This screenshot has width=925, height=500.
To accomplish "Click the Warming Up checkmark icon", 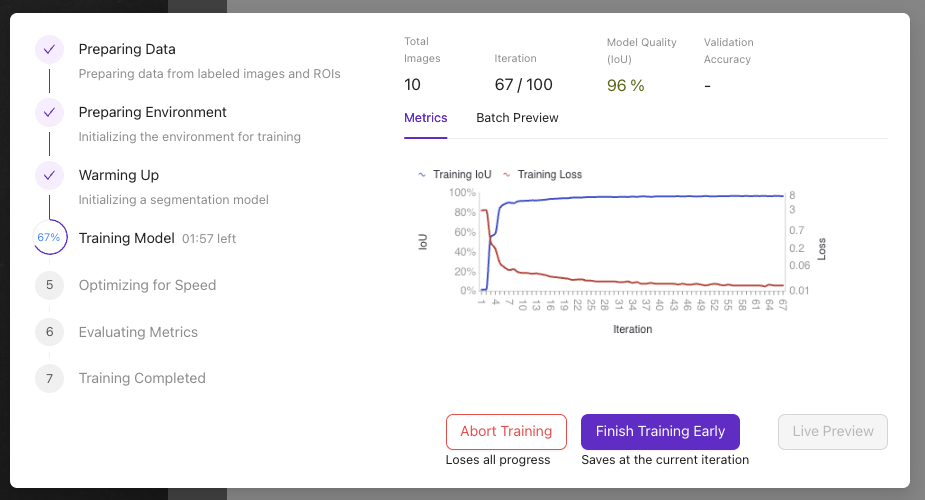I will coord(49,176).
